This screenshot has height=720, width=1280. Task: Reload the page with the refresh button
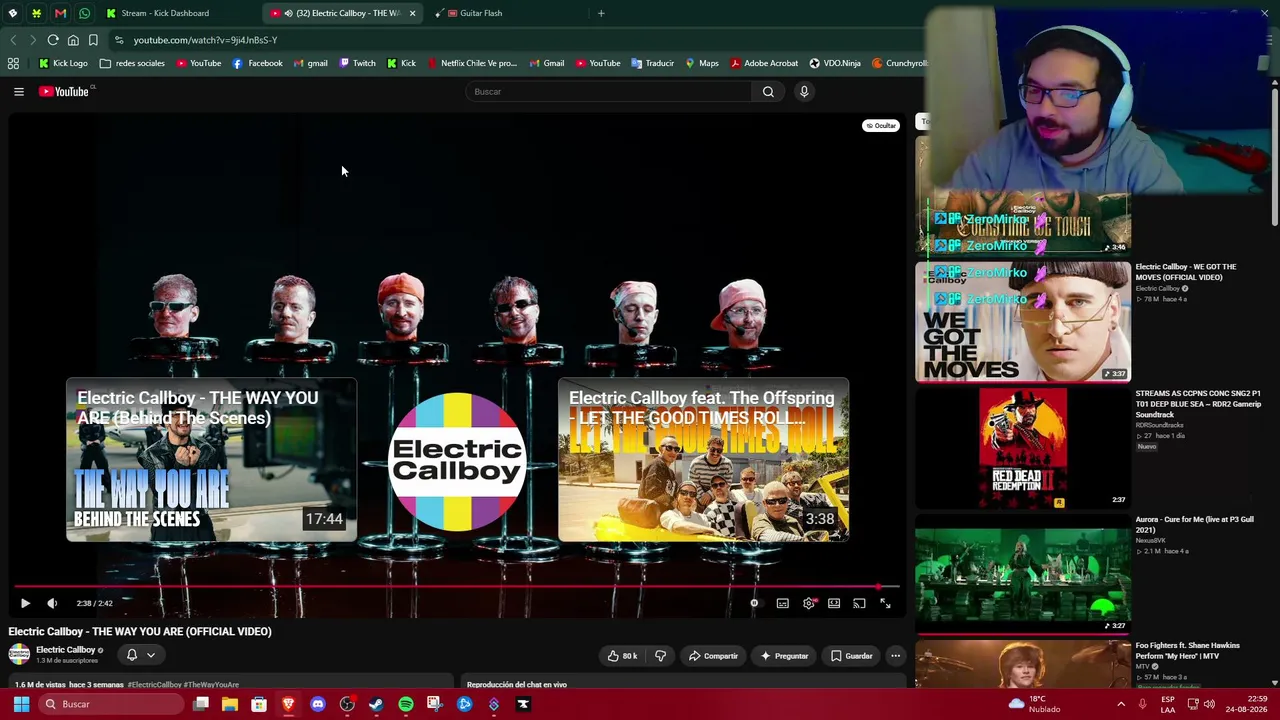pyautogui.click(x=53, y=40)
